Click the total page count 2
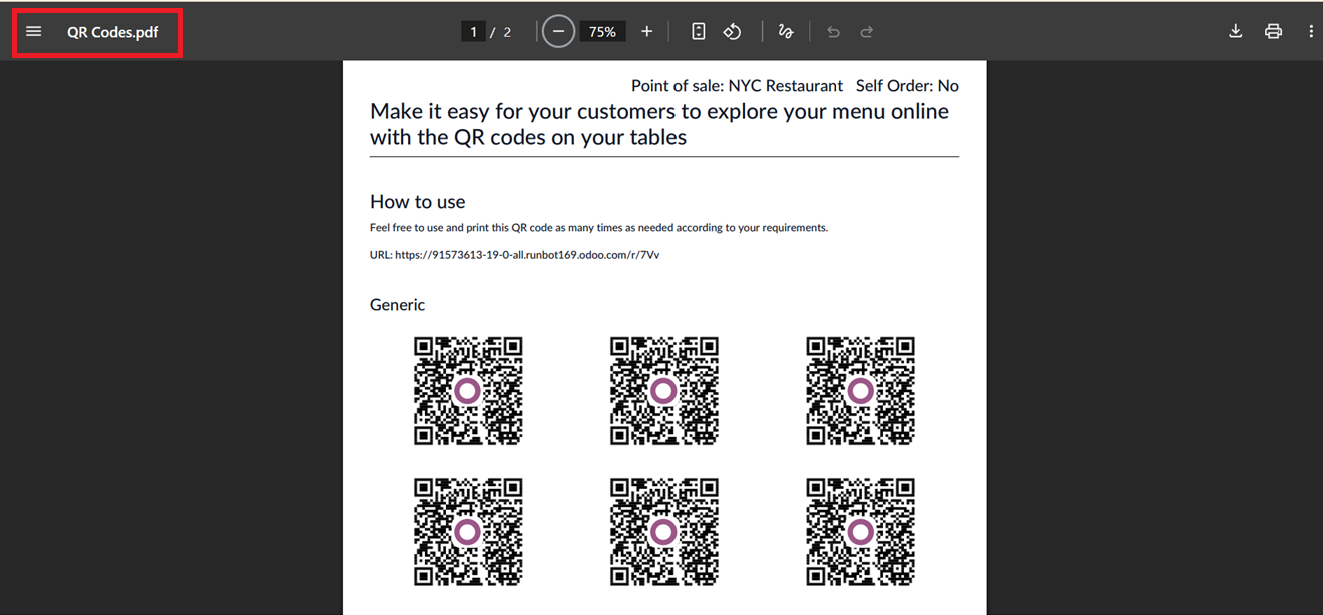Screen dimensions: 1323x615 pyautogui.click(x=507, y=32)
